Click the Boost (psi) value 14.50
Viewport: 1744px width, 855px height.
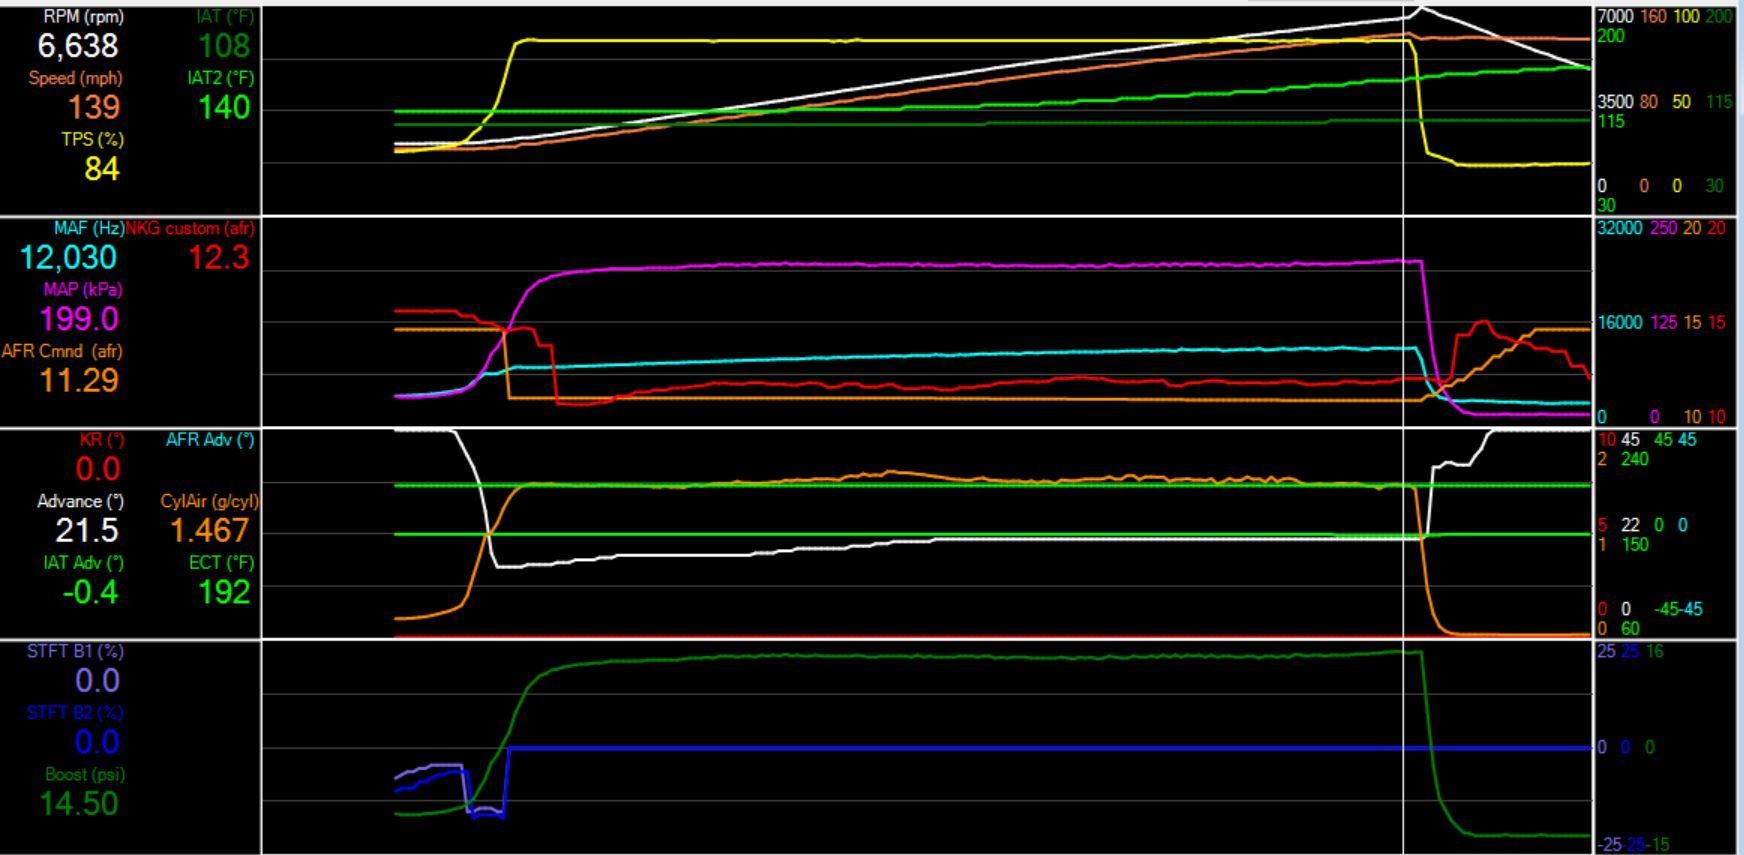(79, 803)
